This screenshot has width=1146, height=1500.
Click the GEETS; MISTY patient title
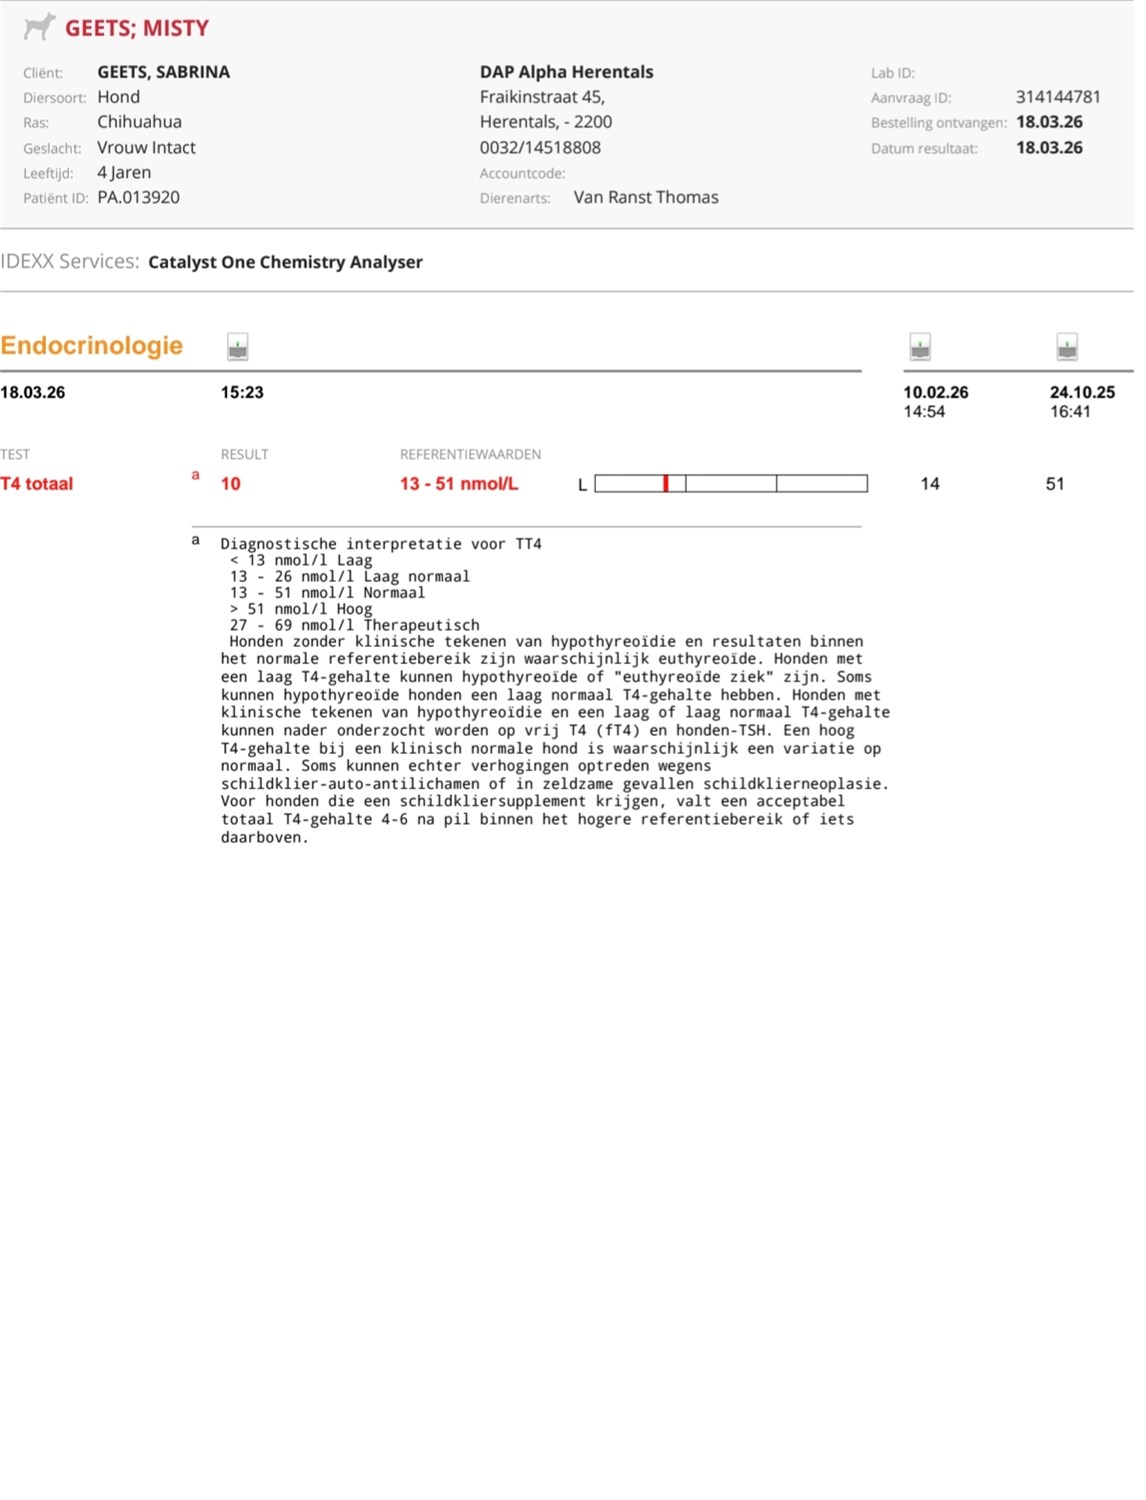pos(137,28)
